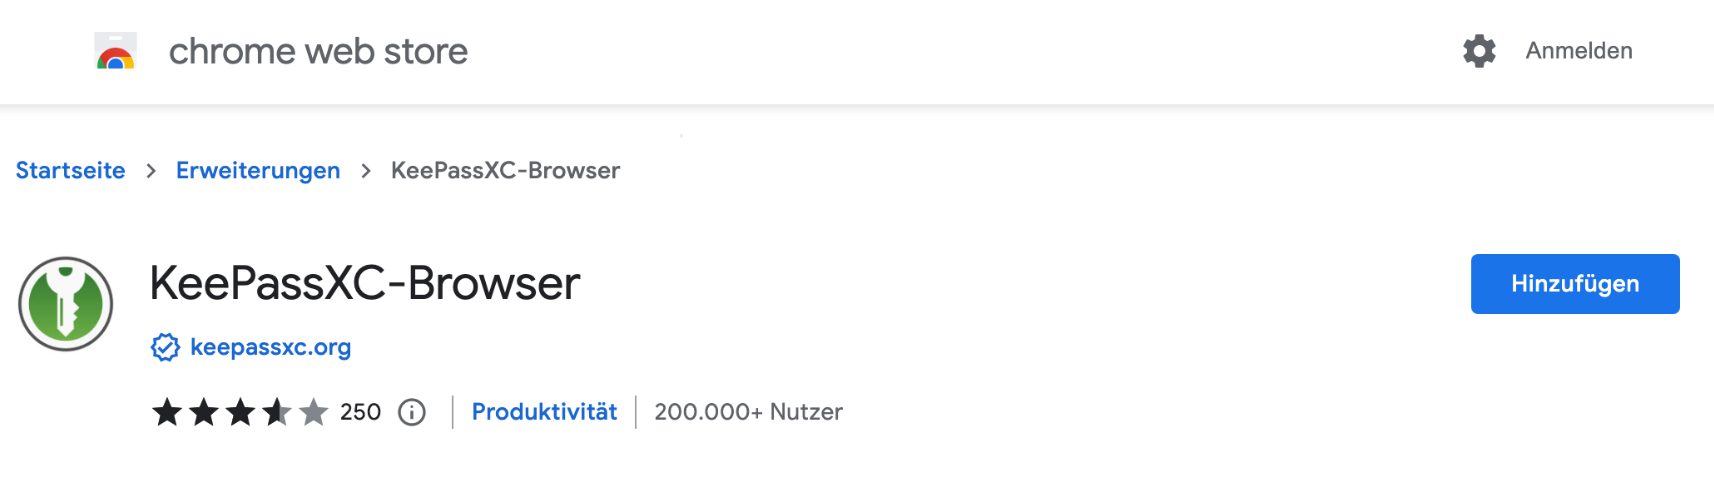The height and width of the screenshot is (492, 1714).
Task: Open the settings gear menu
Action: click(x=1479, y=51)
